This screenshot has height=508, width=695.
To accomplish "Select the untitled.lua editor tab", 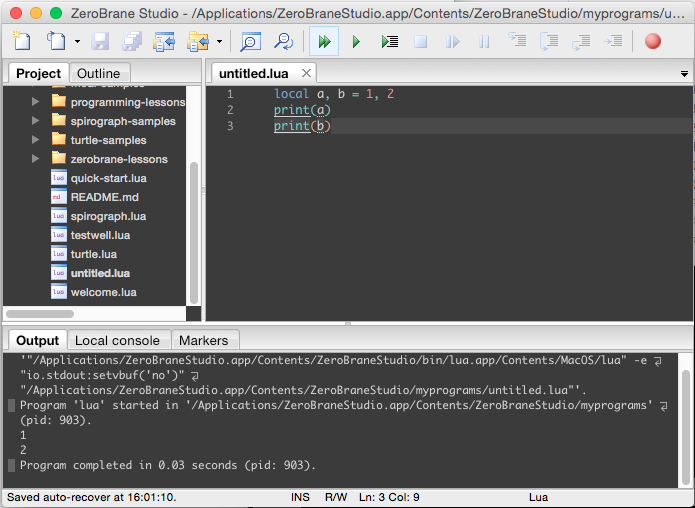I will click(254, 73).
